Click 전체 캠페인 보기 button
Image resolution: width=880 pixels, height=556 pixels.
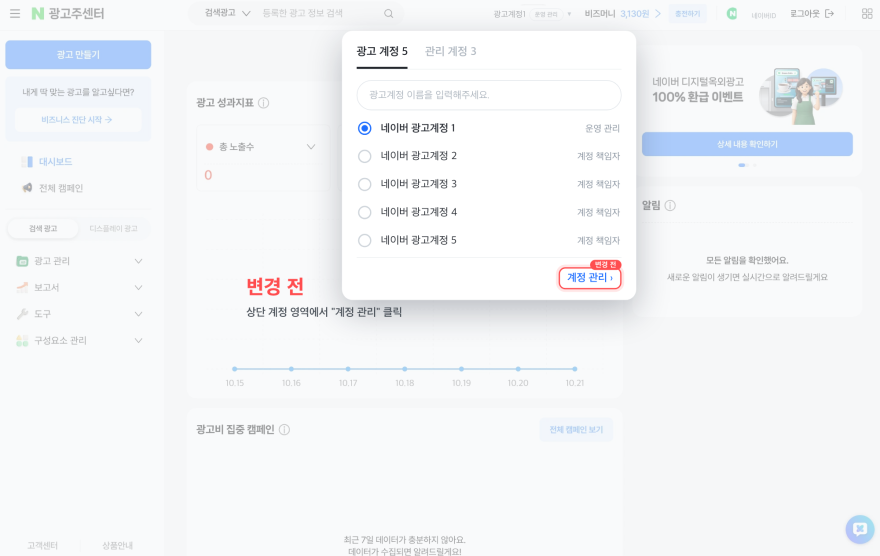pos(576,430)
